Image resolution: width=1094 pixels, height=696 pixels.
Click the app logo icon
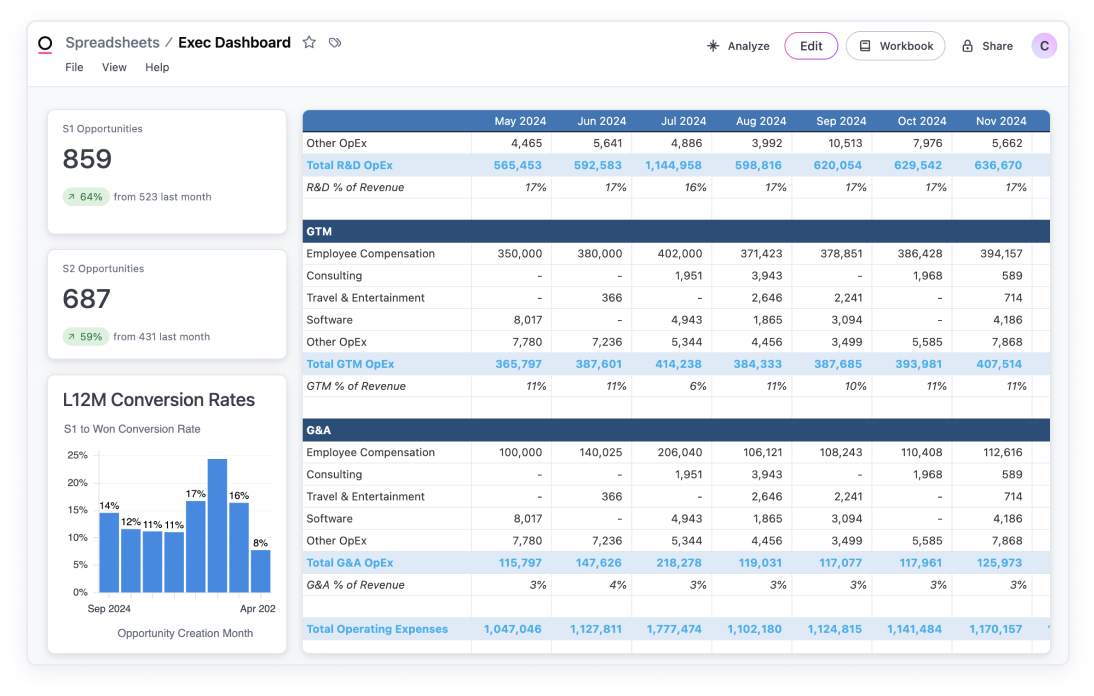tap(45, 44)
